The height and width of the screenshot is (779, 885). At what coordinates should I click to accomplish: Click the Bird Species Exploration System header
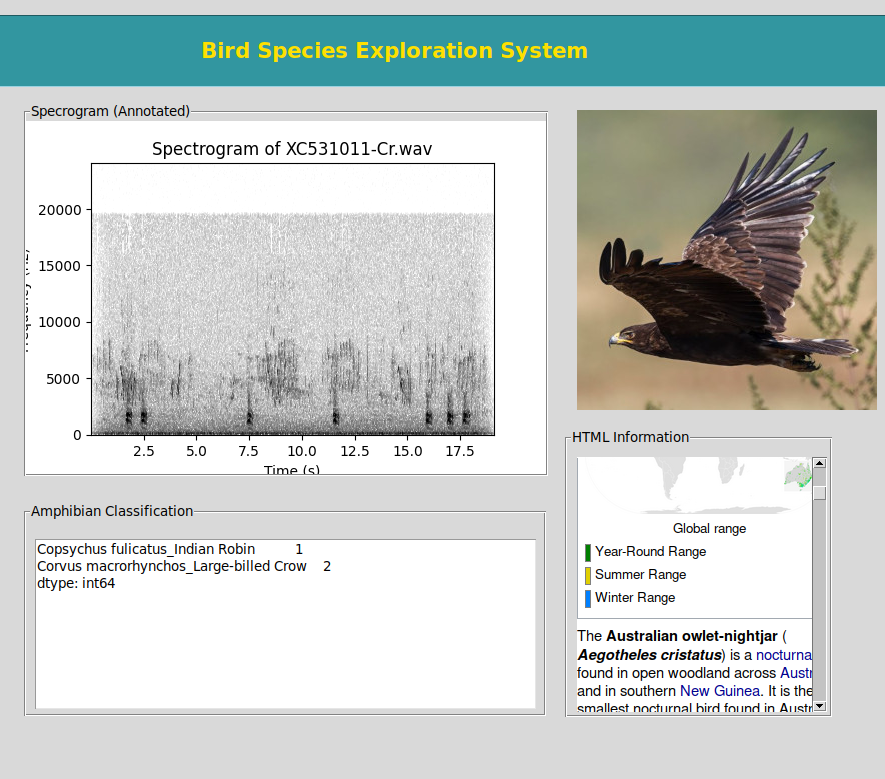pyautogui.click(x=395, y=51)
